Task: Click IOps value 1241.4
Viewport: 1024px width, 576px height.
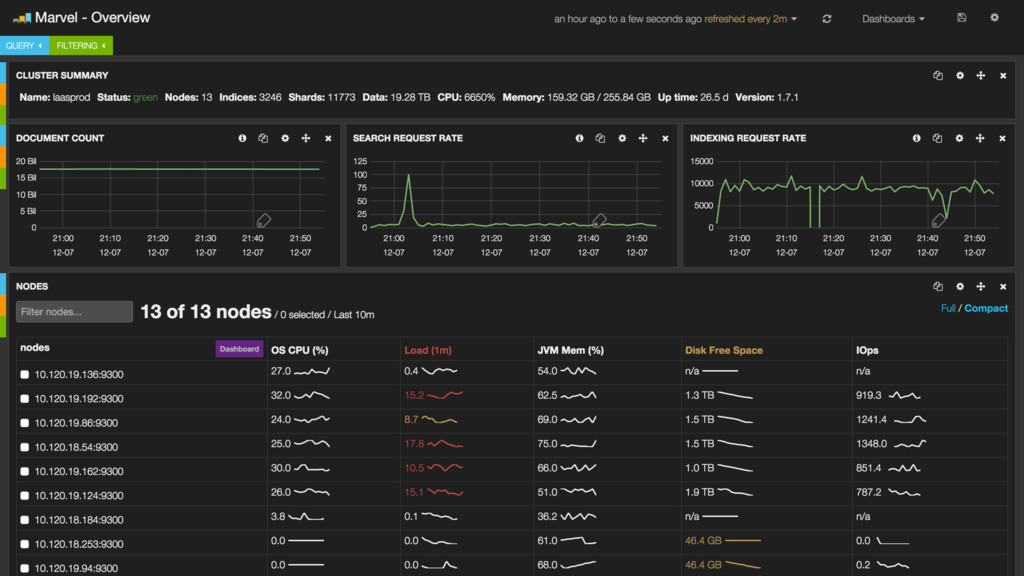Action: [x=871, y=419]
